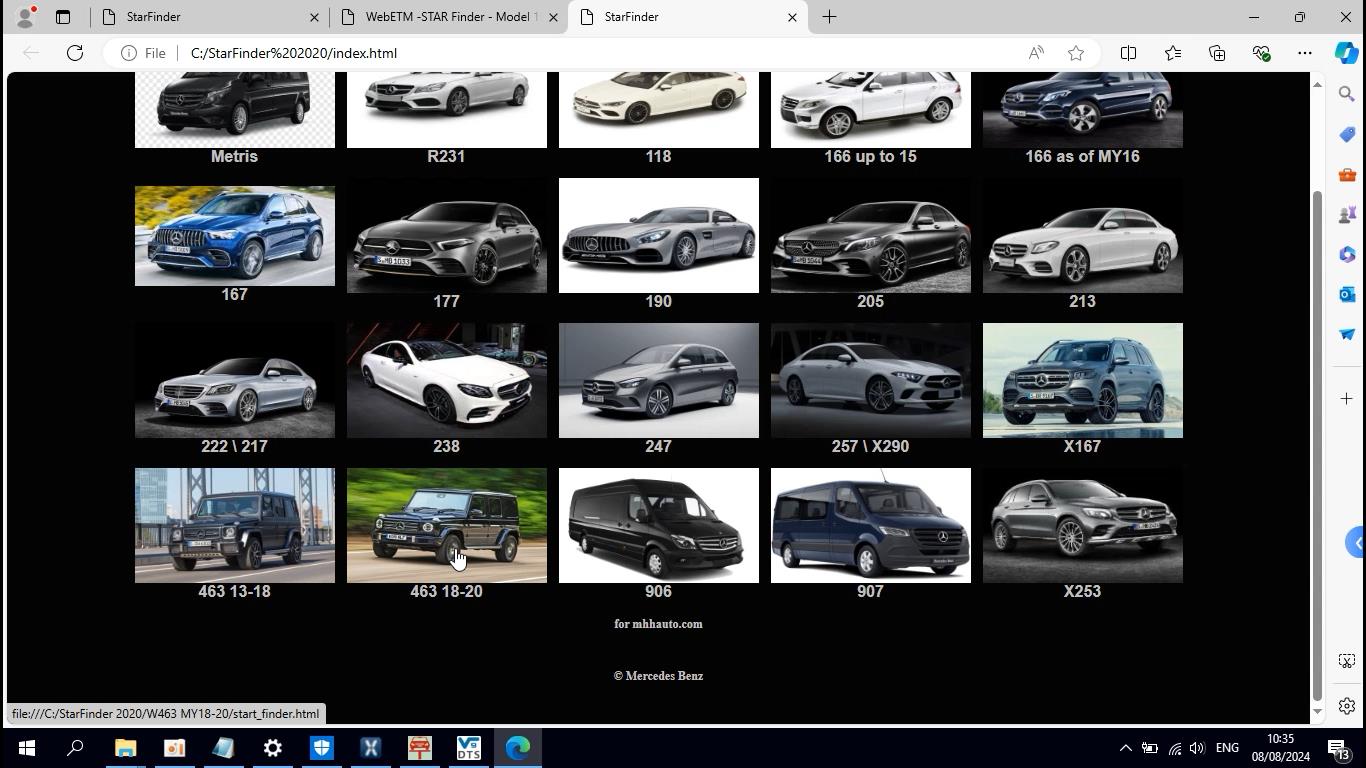The width and height of the screenshot is (1366, 768).
Task: Open the 222 \ 217 model image
Action: click(x=234, y=380)
